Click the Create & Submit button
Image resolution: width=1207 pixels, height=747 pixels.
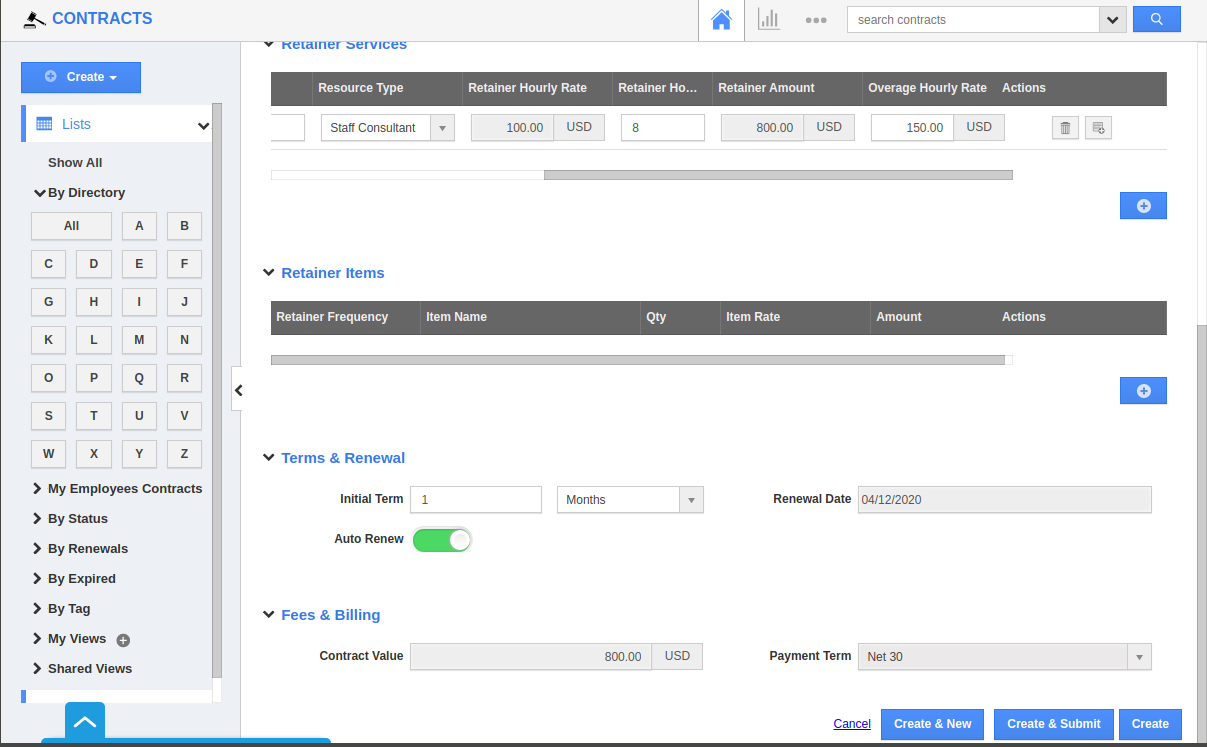coord(1053,724)
